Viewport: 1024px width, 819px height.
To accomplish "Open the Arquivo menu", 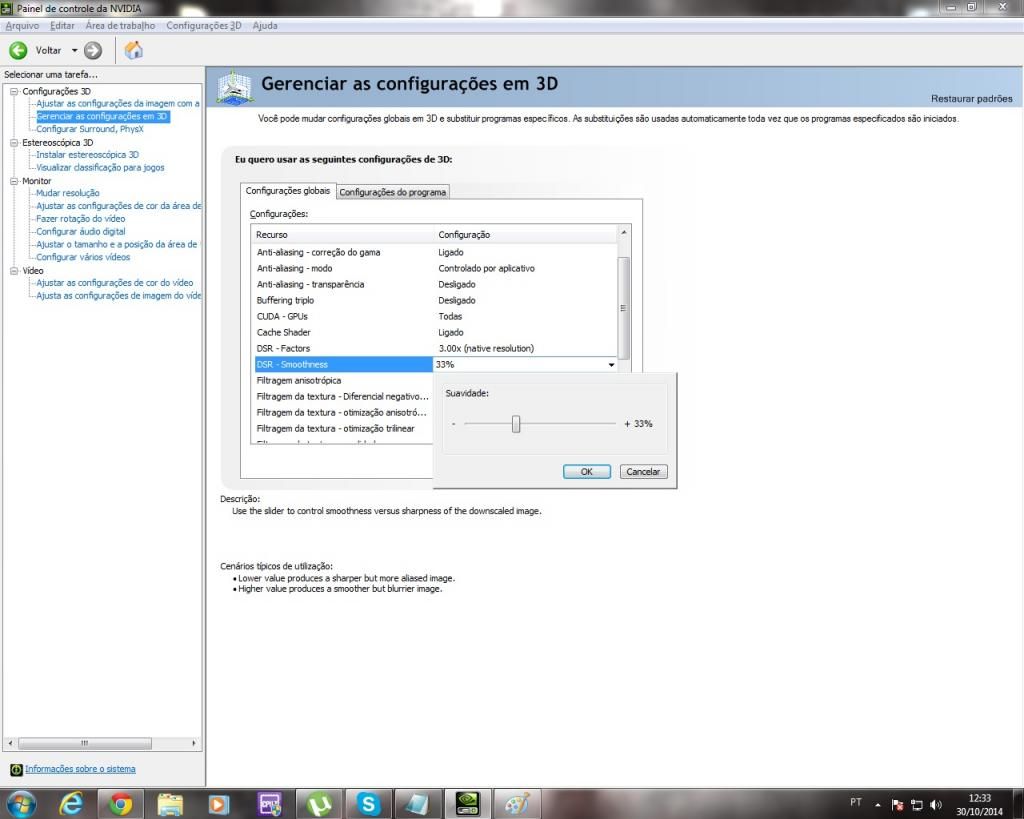I will (22, 25).
